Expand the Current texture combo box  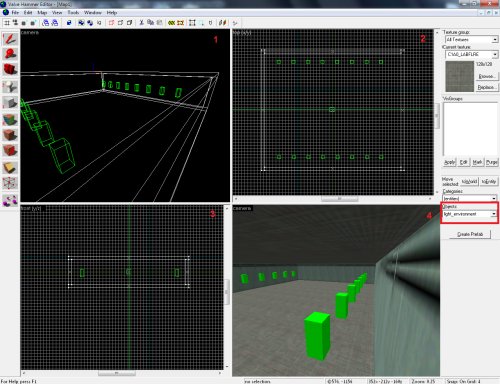471,54
